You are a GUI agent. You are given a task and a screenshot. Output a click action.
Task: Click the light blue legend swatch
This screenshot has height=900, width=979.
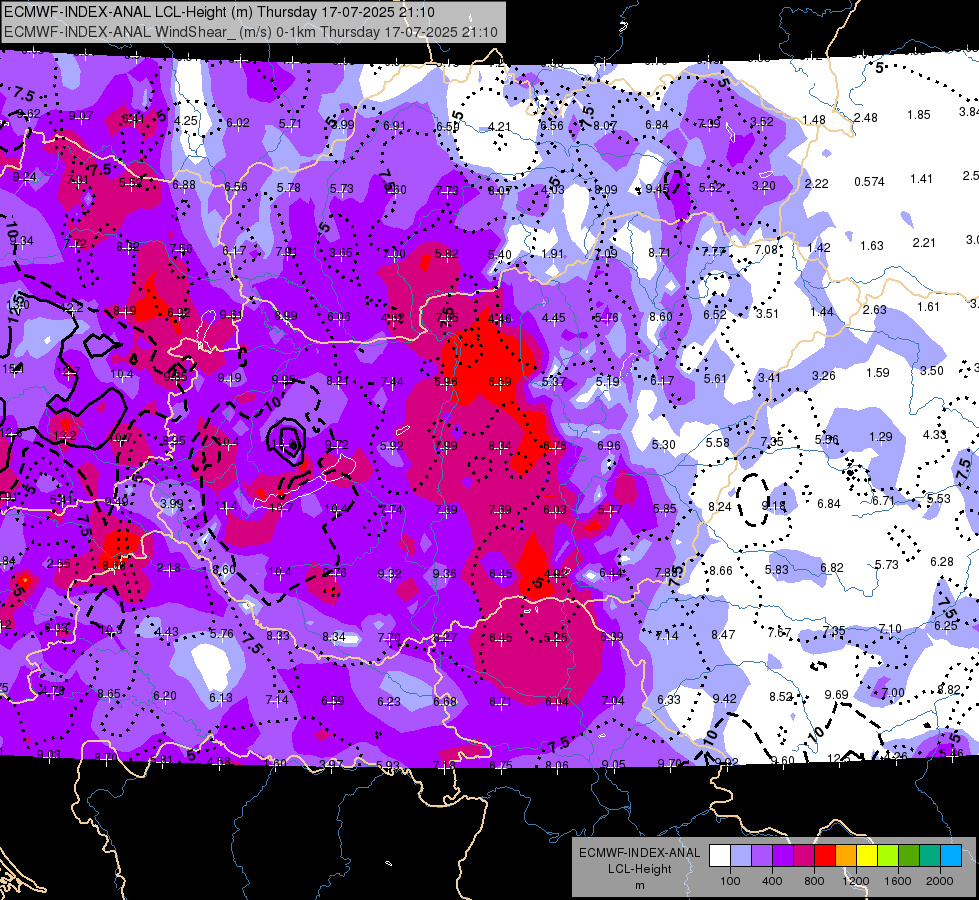click(740, 855)
